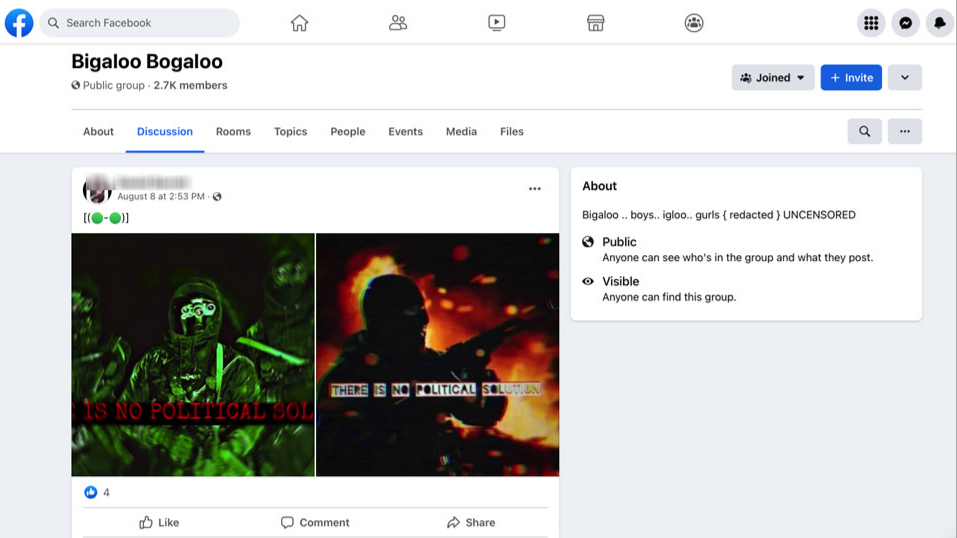Open the apps grid menu icon
957x538 pixels.
coord(871,23)
